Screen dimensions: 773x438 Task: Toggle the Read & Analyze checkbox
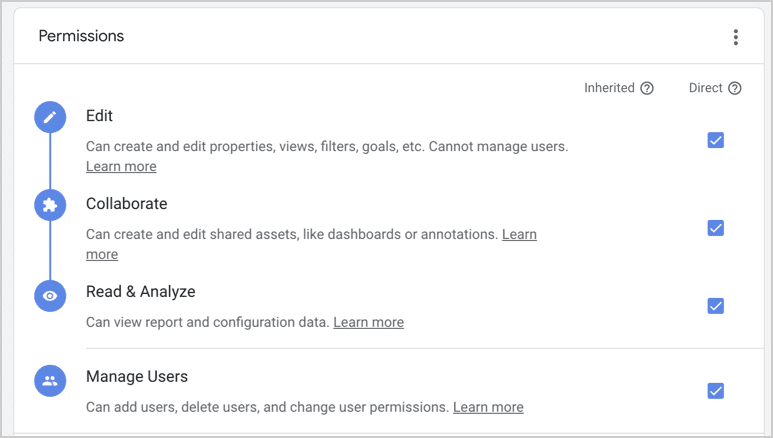715,306
